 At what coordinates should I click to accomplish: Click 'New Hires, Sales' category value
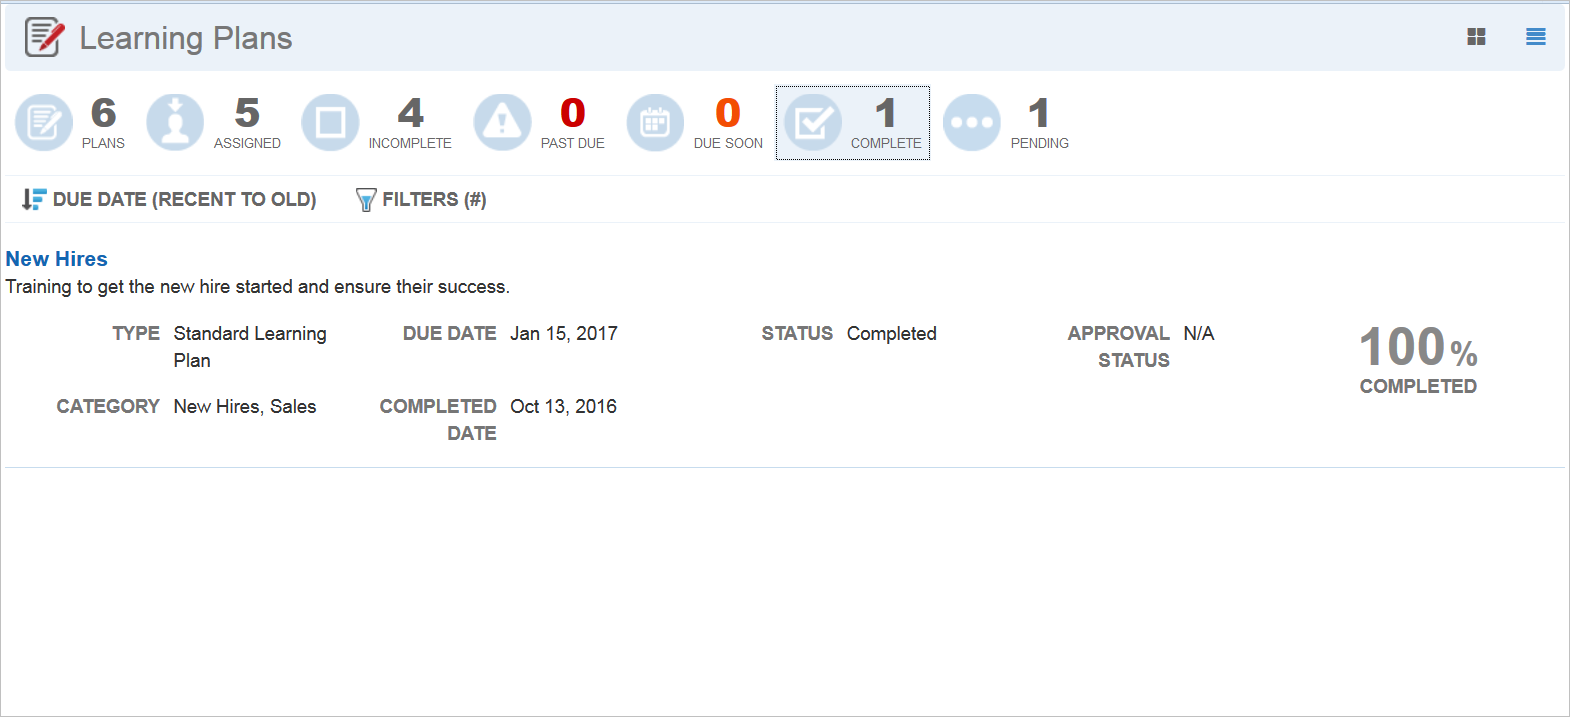pos(245,406)
